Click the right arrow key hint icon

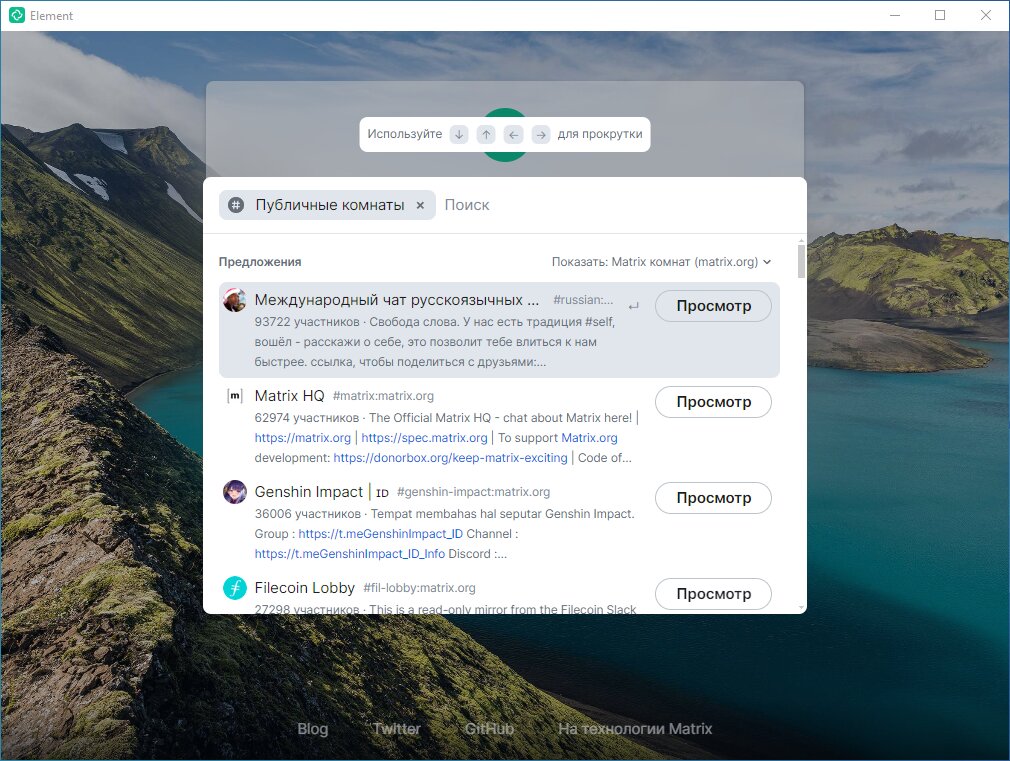pos(541,135)
